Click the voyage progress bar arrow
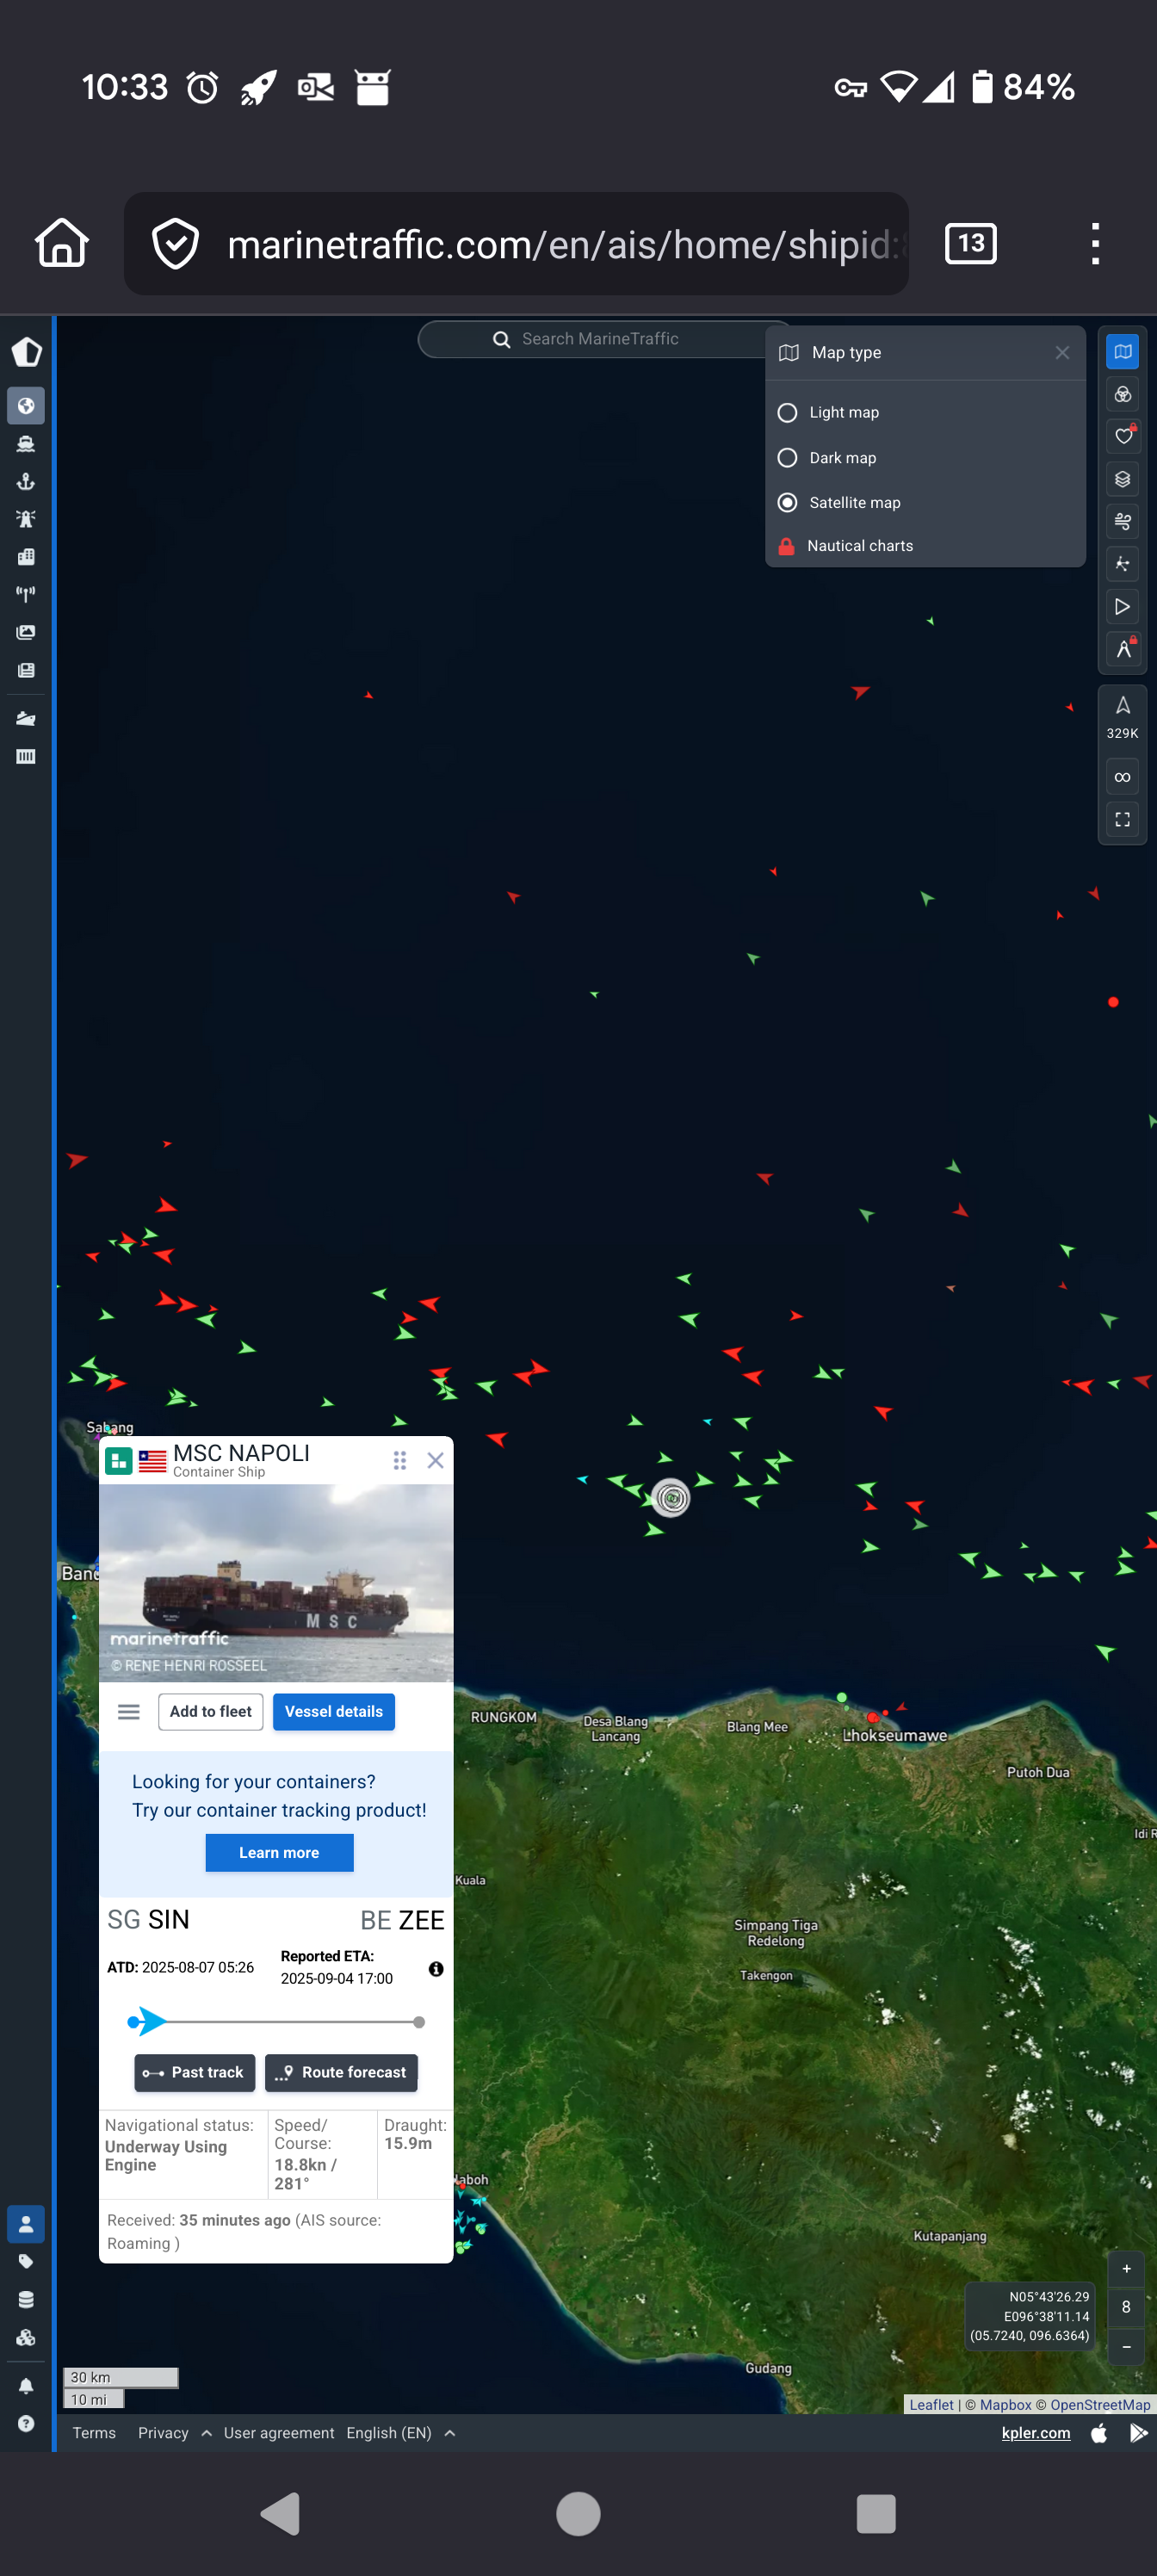This screenshot has height=2576, width=1157. 149,2021
